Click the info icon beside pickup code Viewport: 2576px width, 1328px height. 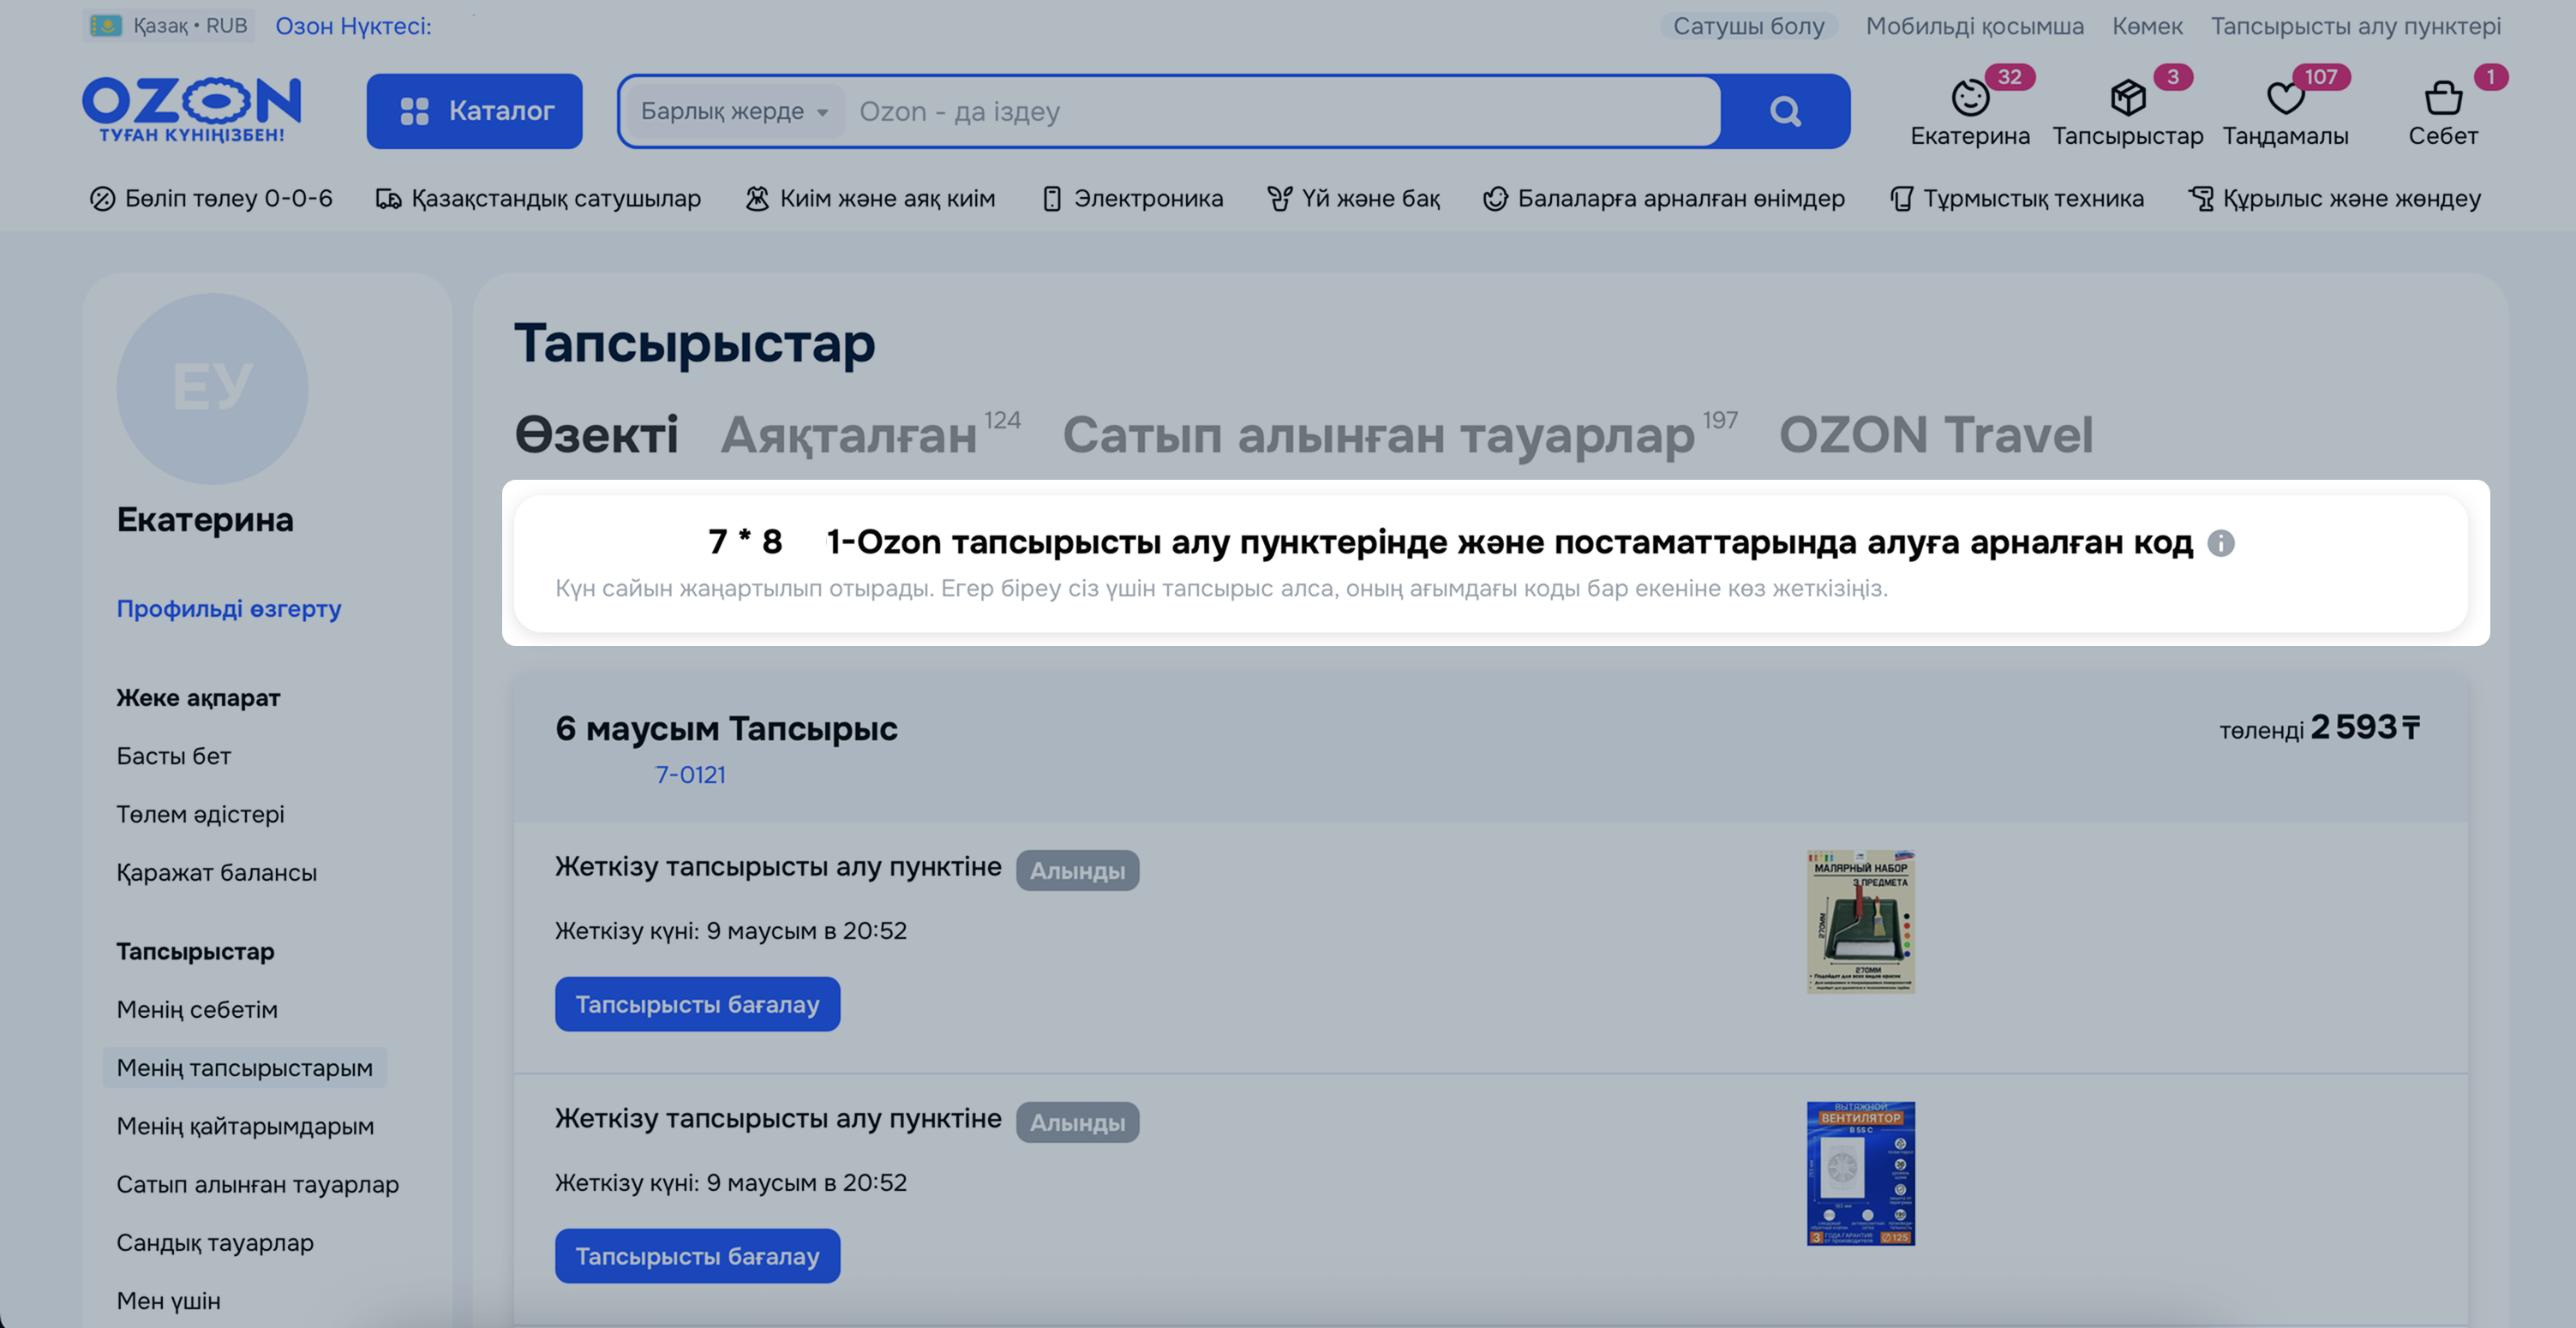[x=2220, y=543]
